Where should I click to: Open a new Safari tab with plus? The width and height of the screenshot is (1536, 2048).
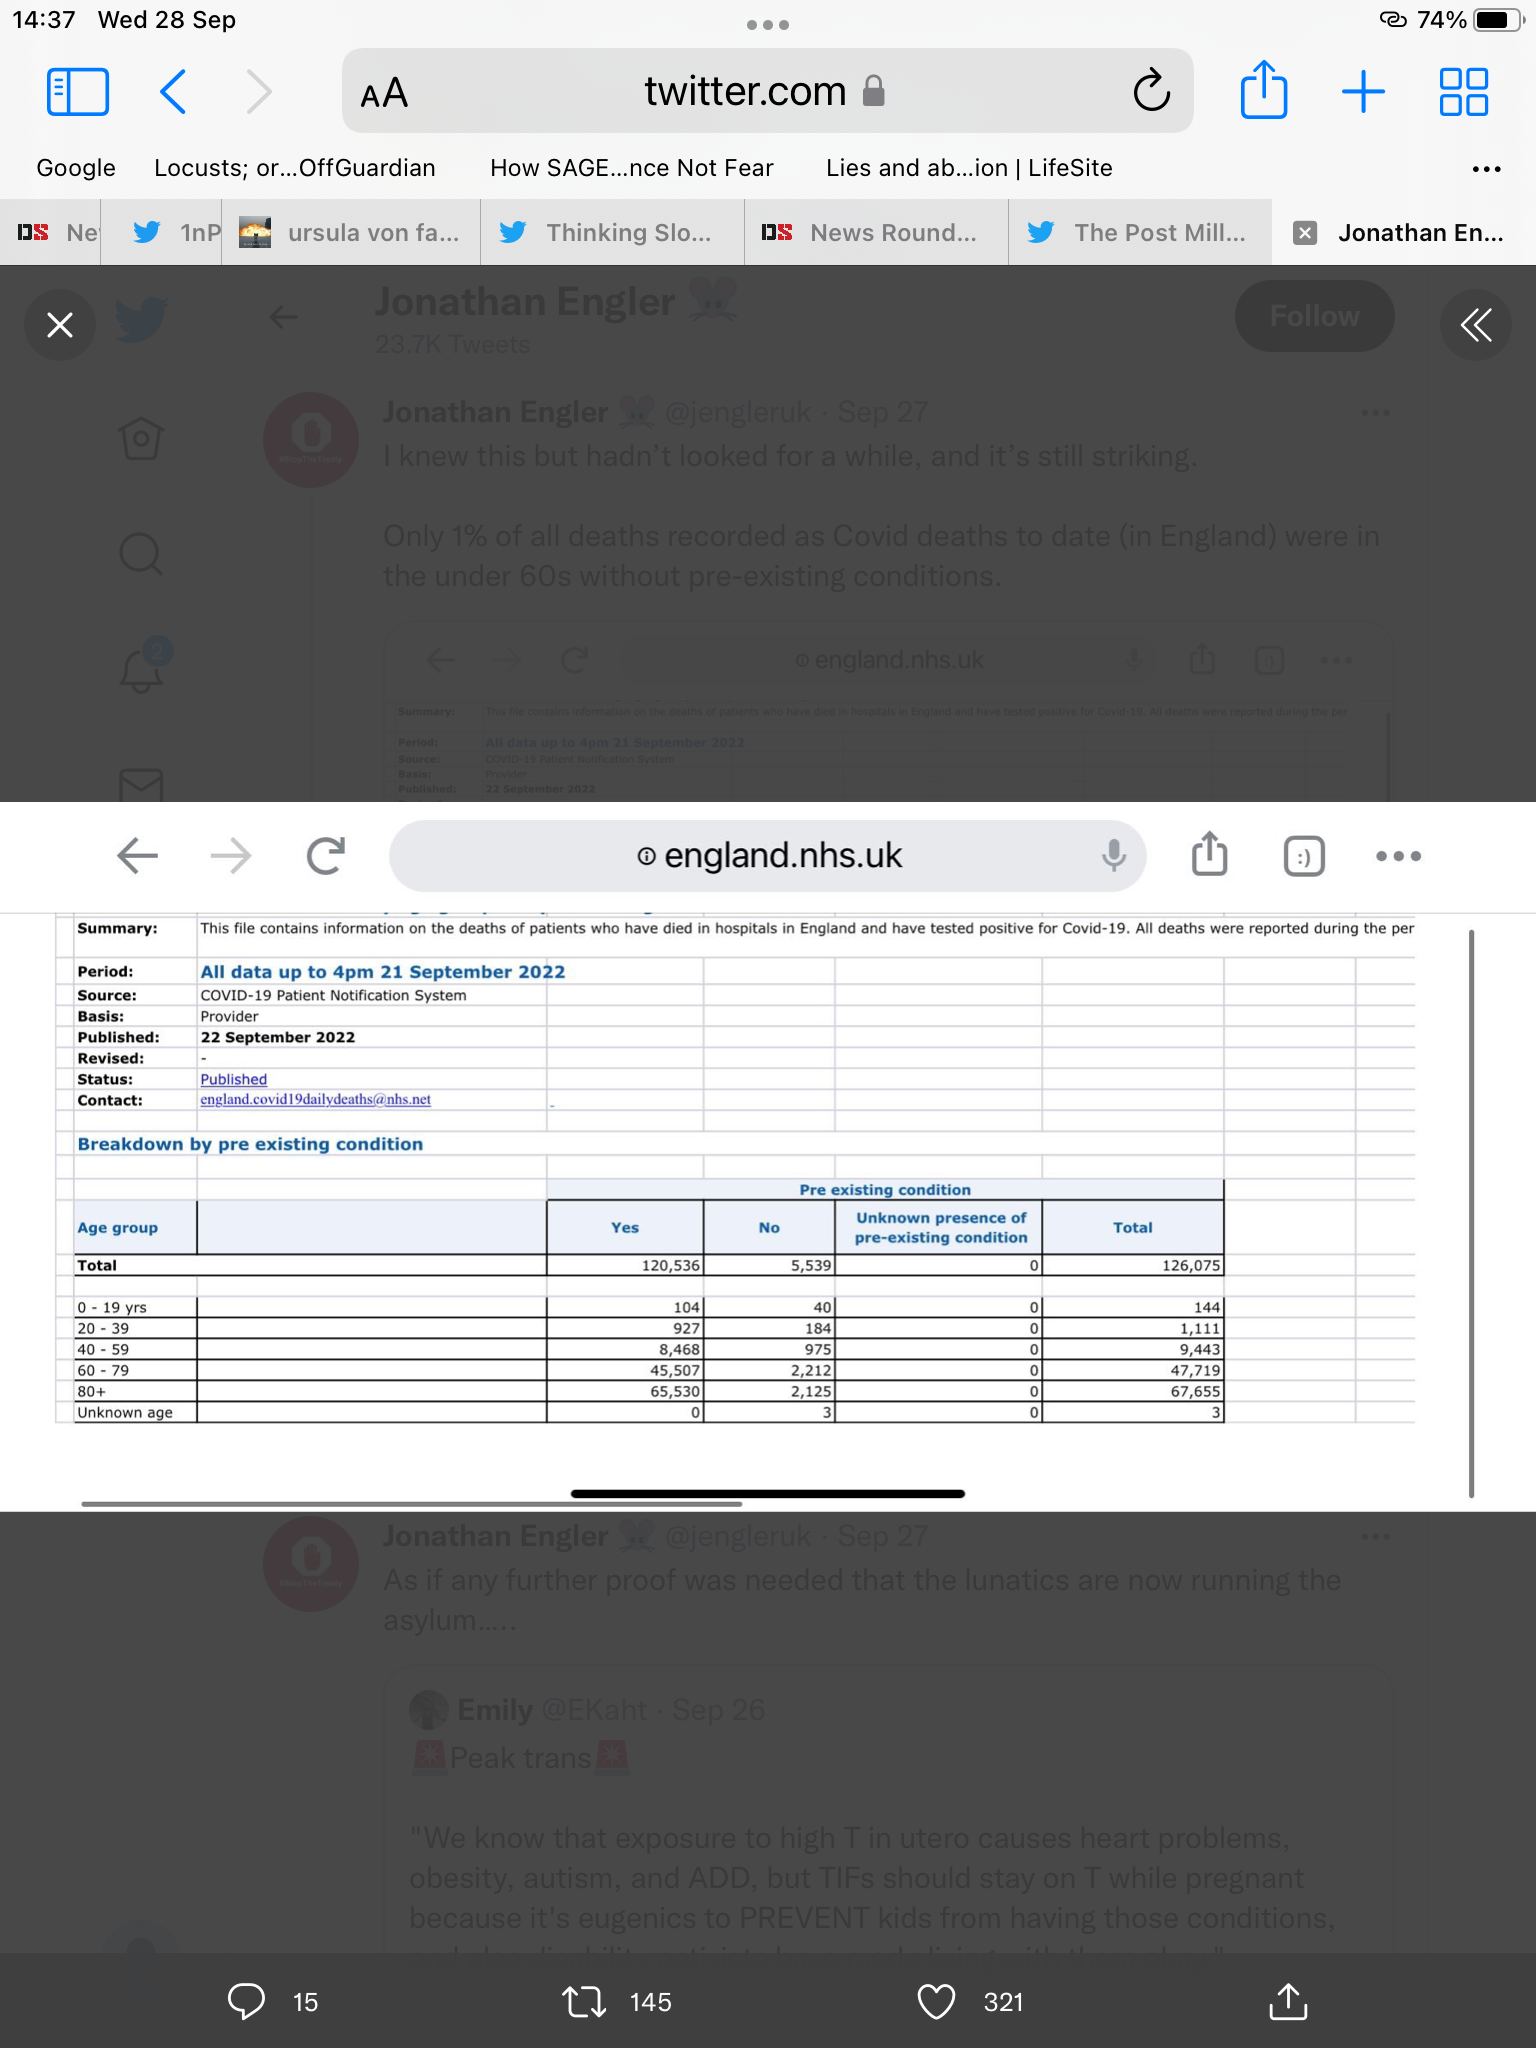point(1363,92)
